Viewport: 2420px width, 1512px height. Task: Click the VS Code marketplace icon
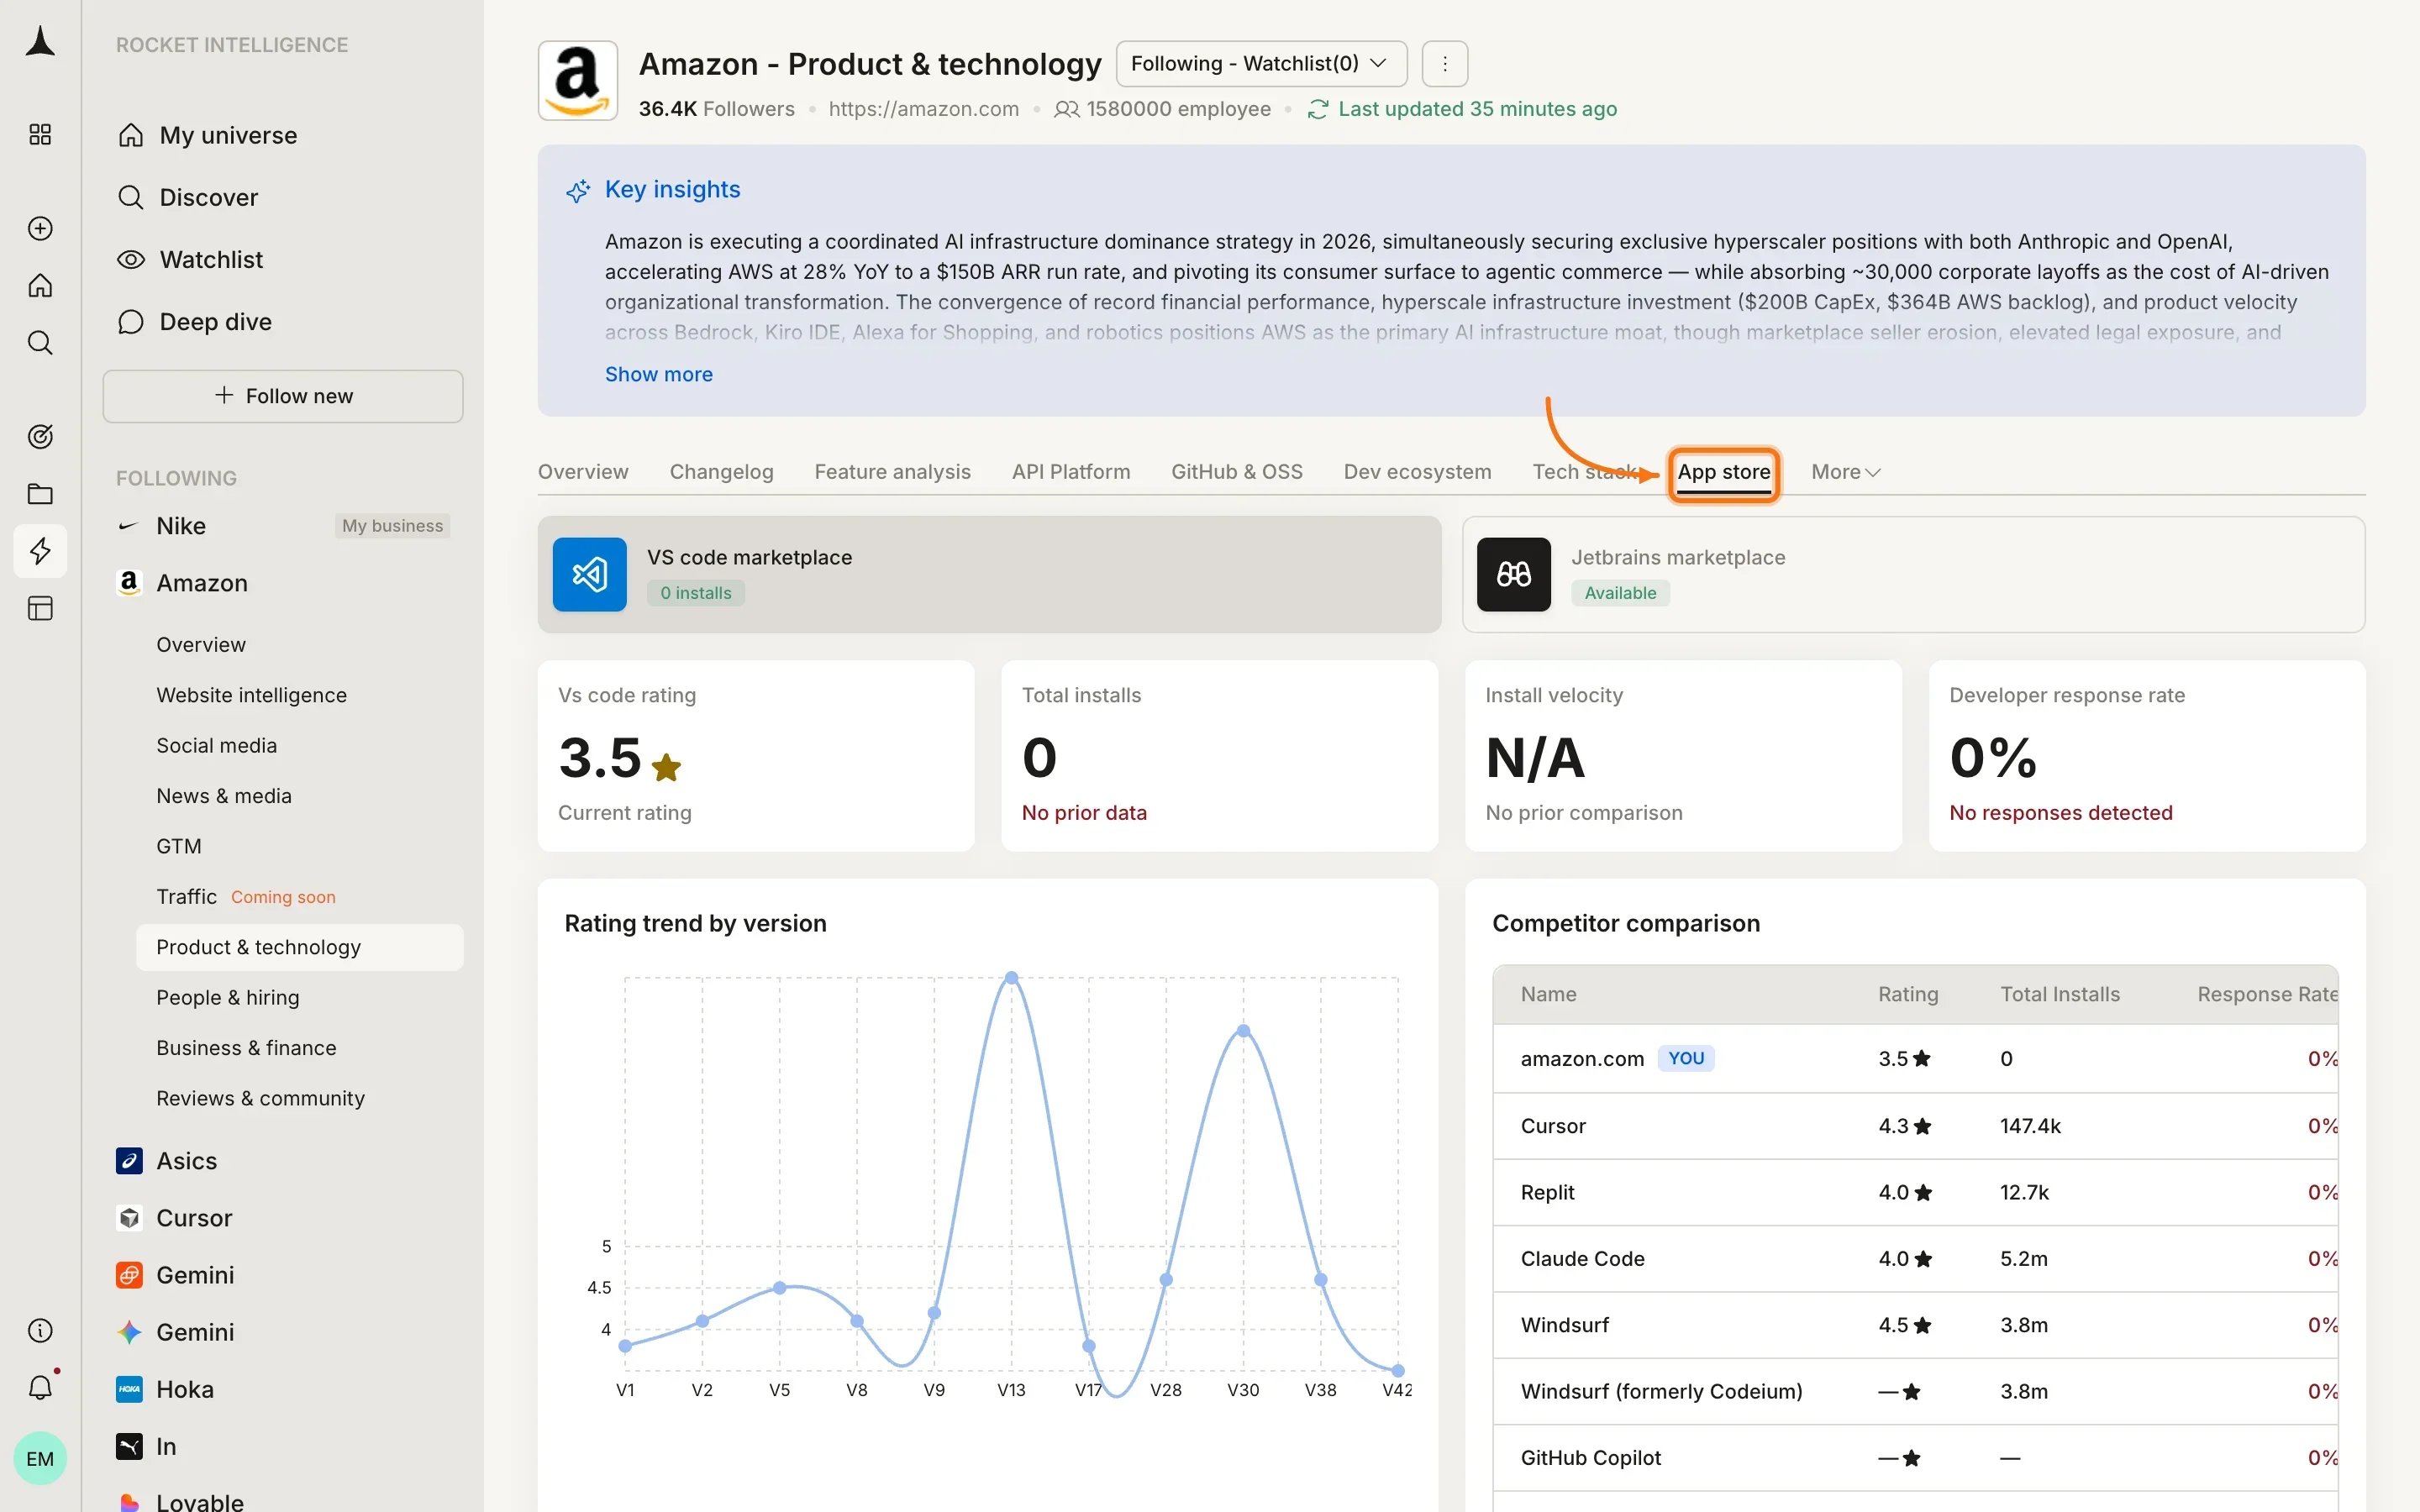pos(589,574)
